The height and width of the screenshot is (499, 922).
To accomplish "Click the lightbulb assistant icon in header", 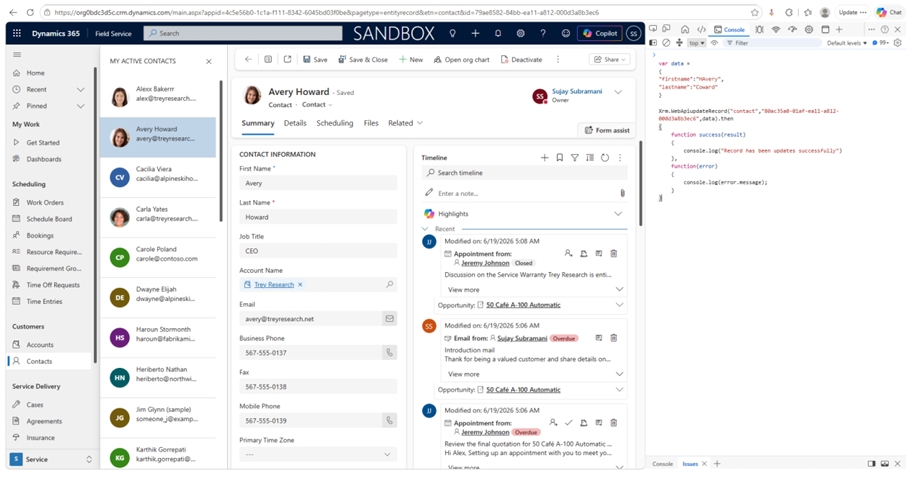I will [452, 34].
